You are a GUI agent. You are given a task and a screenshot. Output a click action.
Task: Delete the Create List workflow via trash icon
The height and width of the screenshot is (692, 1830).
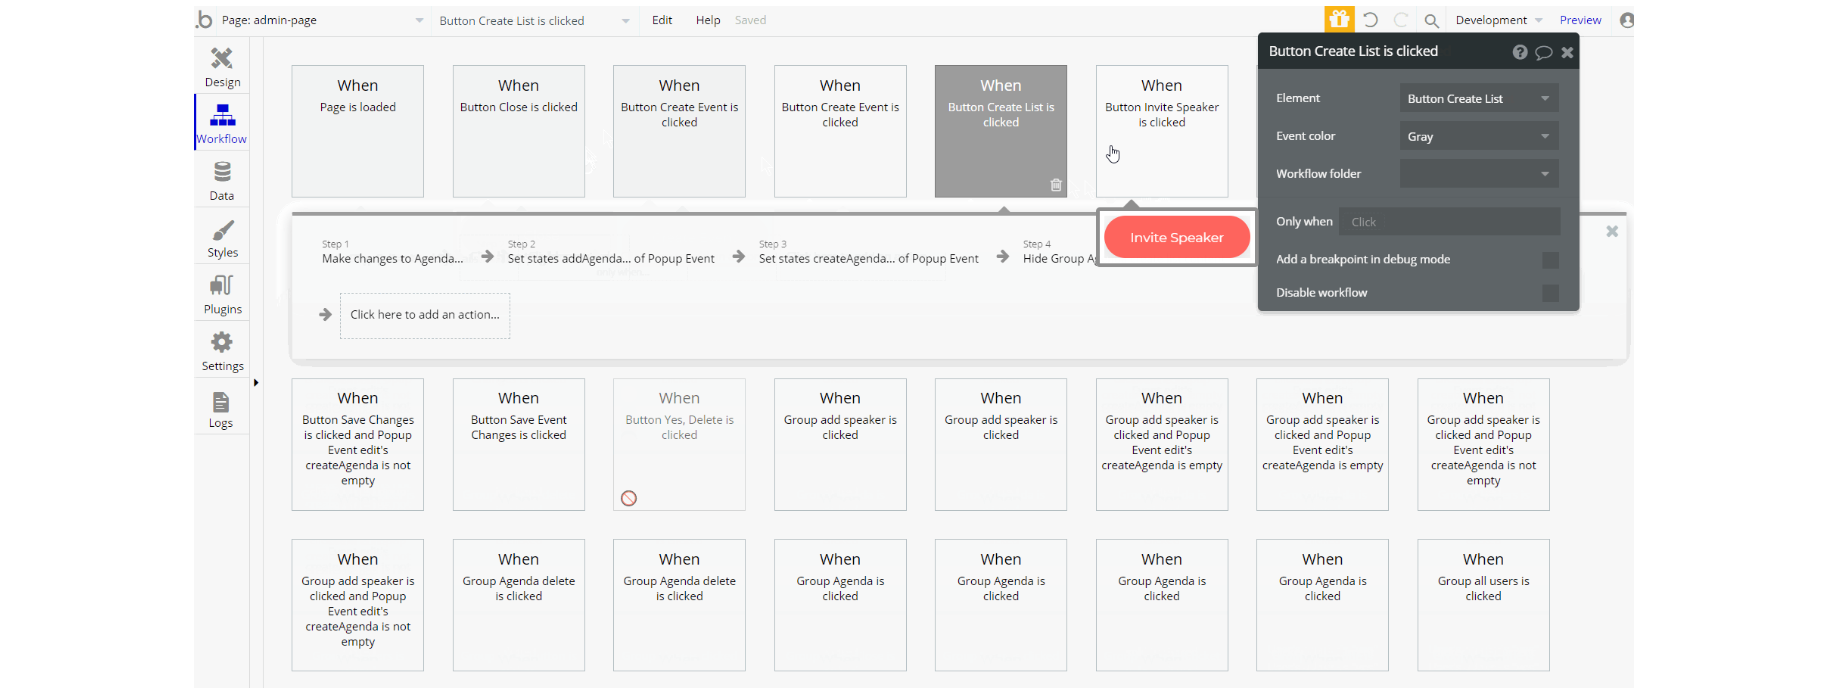(1056, 185)
